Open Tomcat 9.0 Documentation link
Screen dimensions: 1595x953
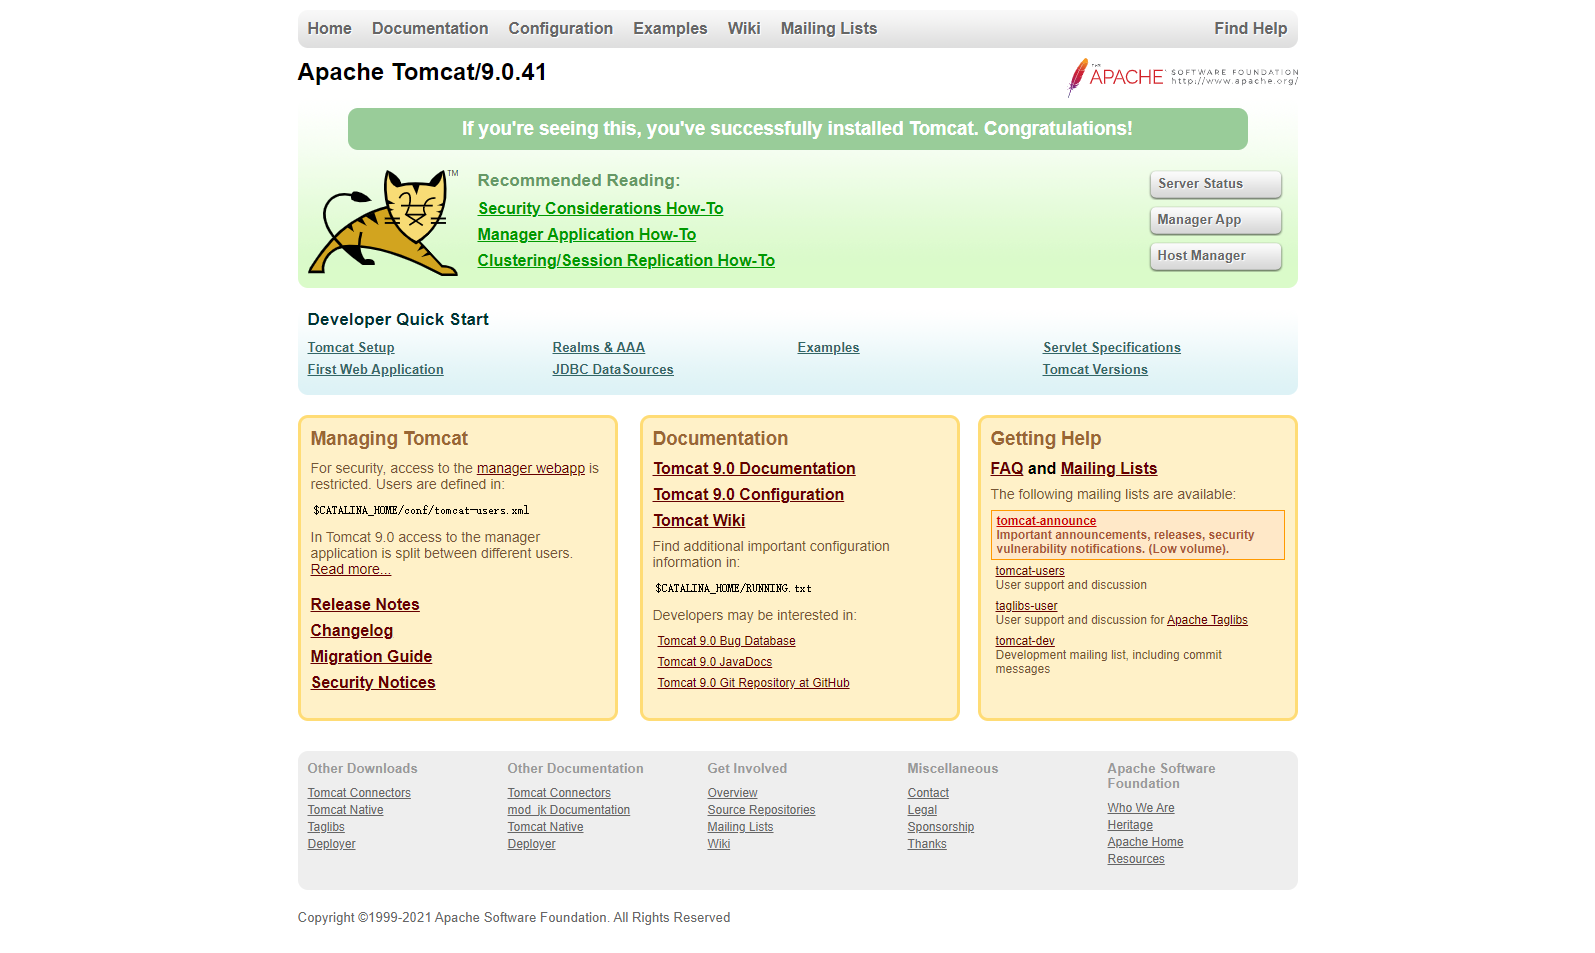coord(754,468)
